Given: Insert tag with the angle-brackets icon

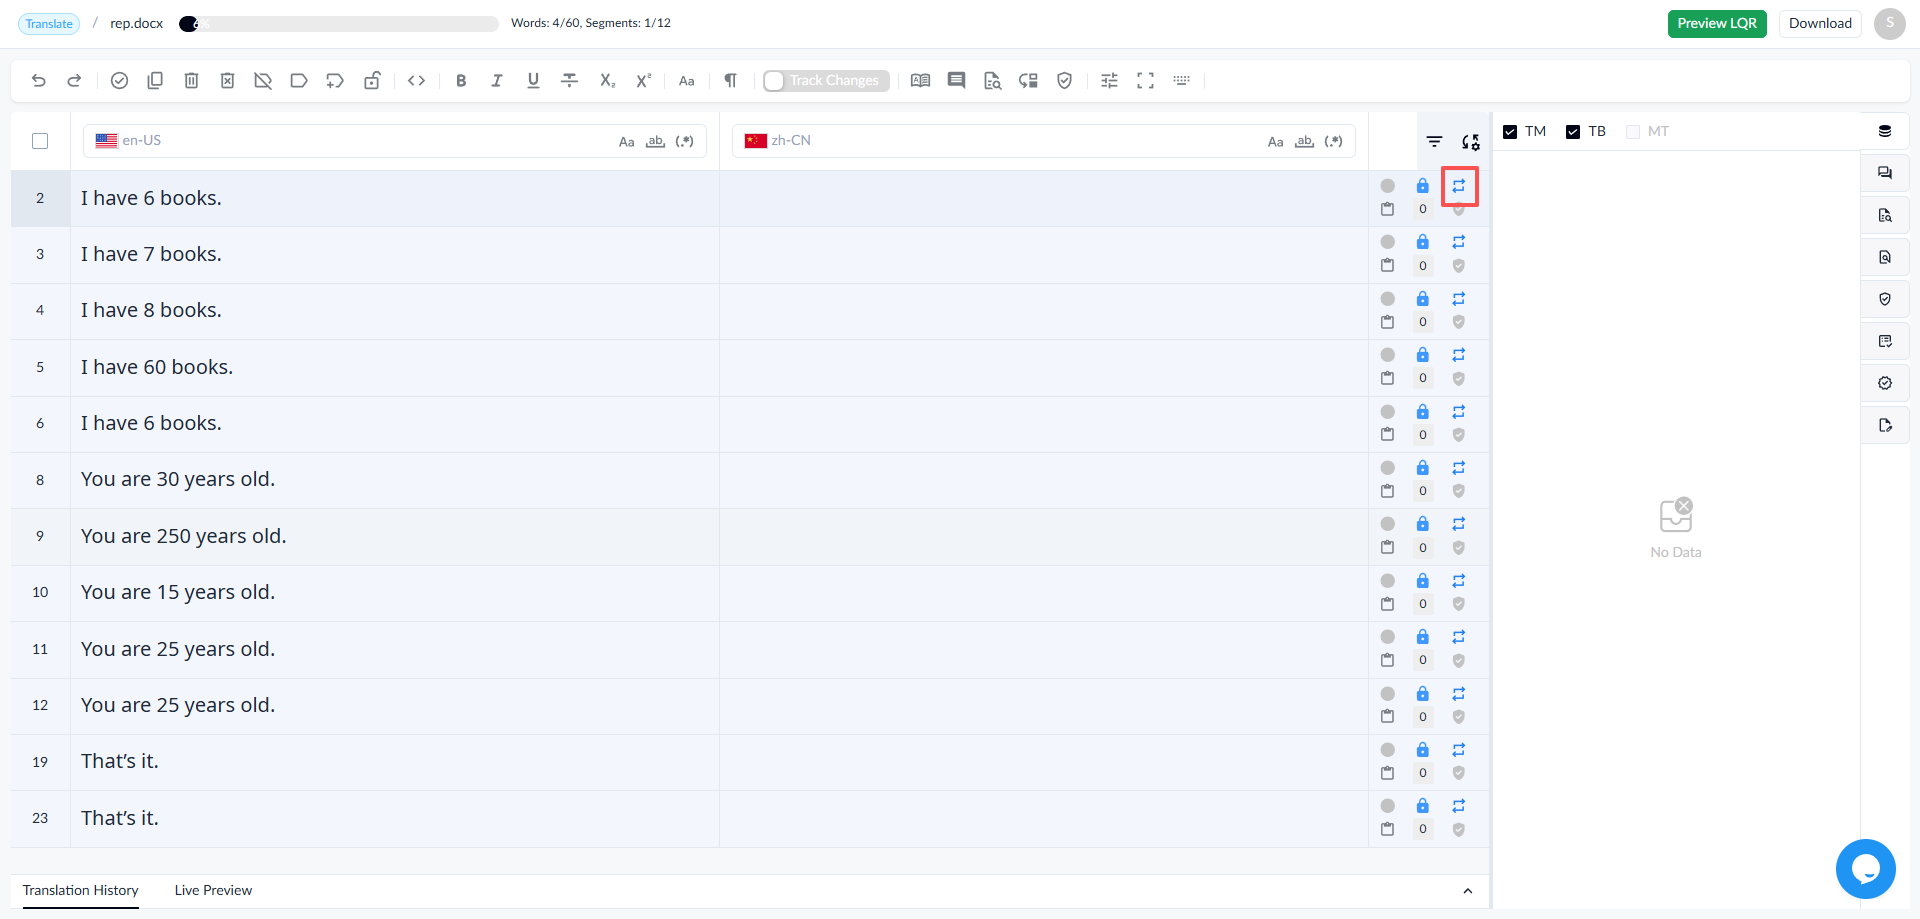Looking at the screenshot, I should point(417,81).
